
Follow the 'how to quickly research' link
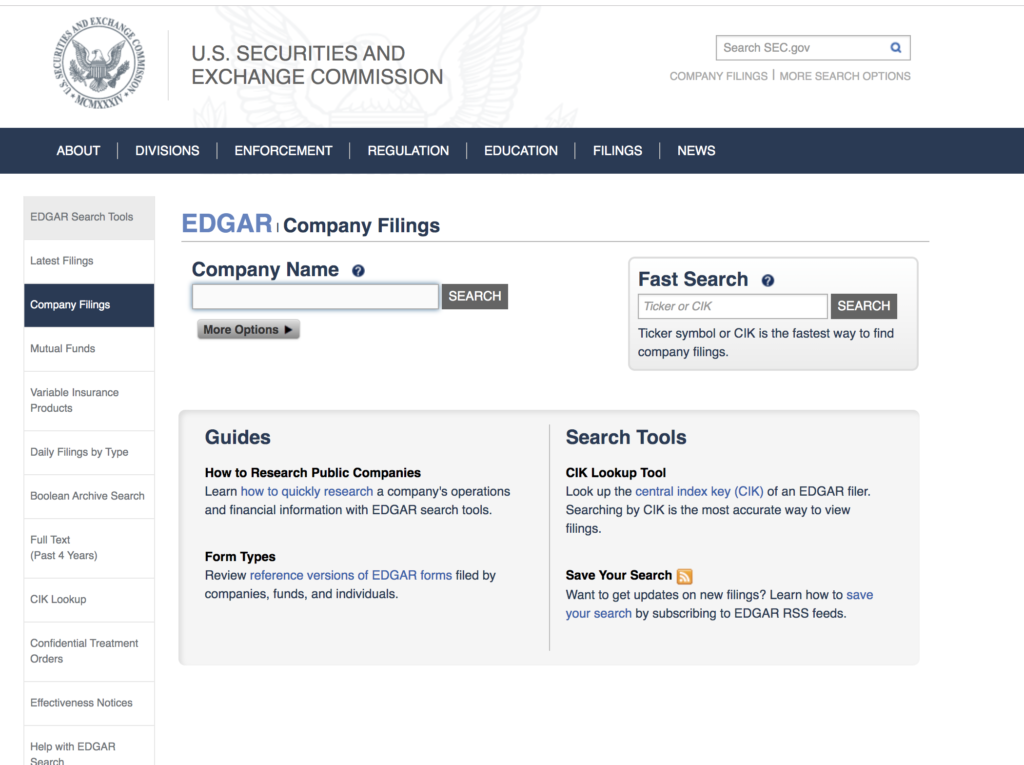point(307,491)
